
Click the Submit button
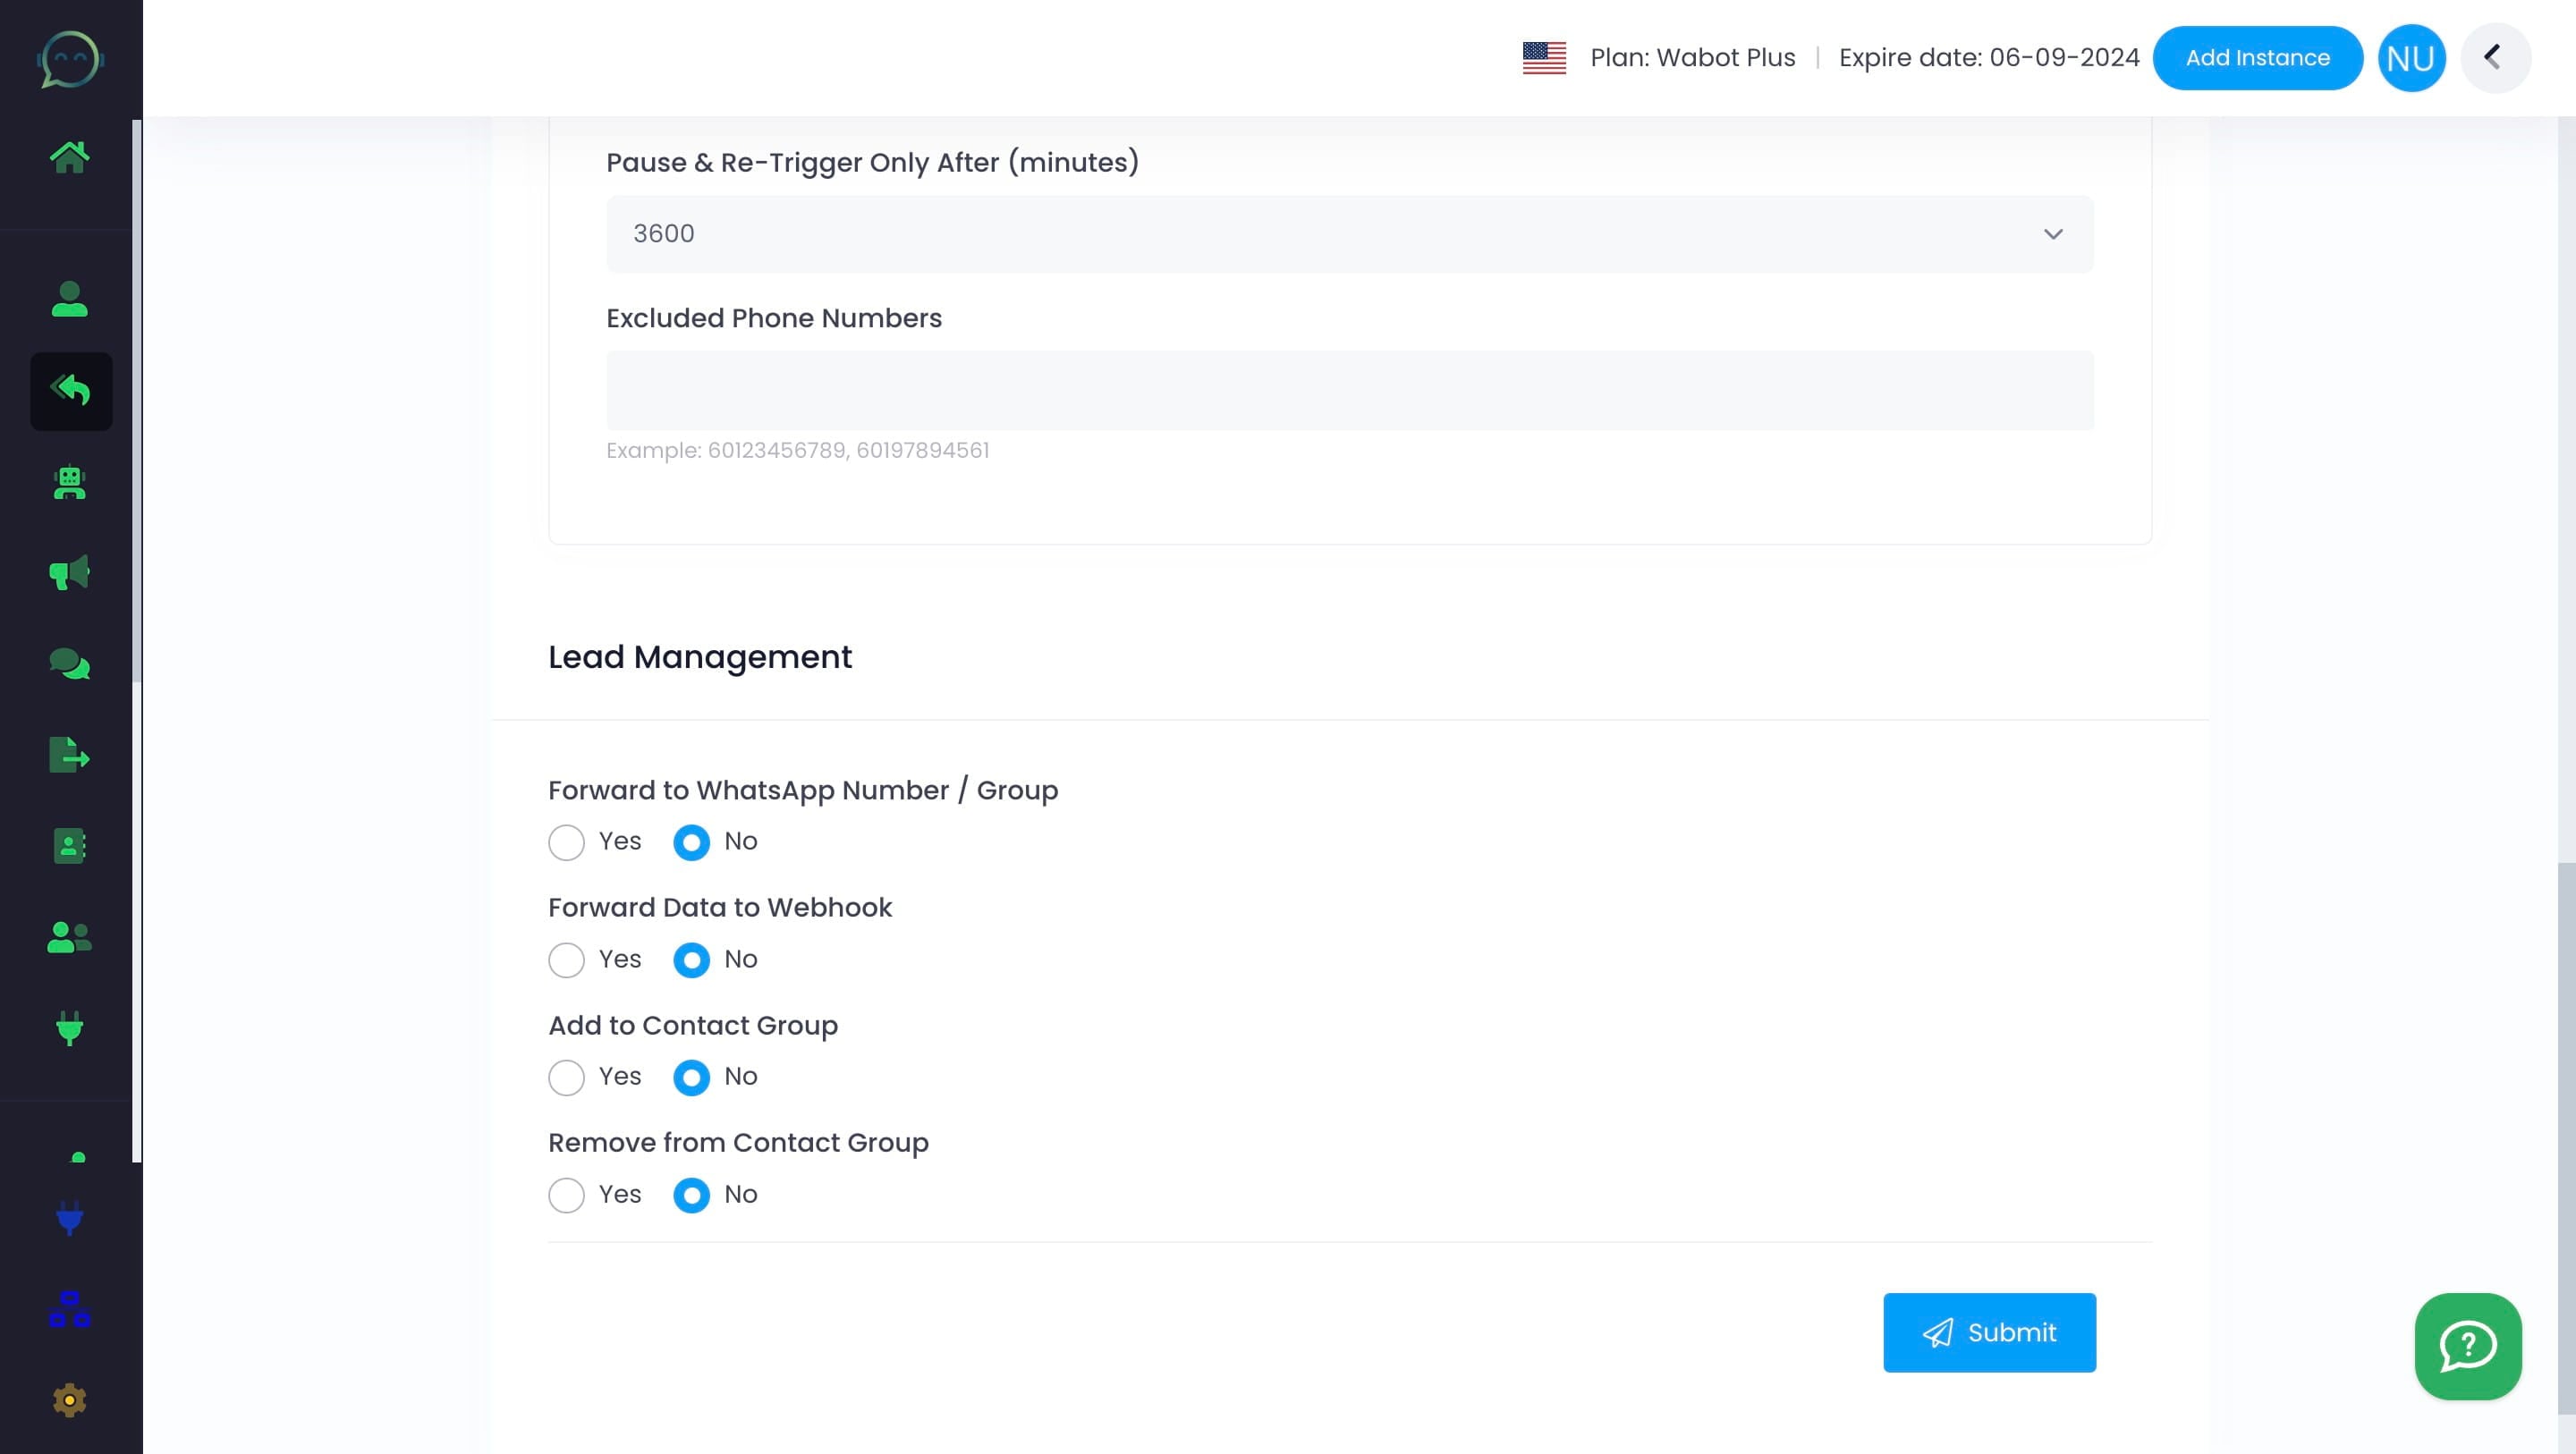1988,1332
